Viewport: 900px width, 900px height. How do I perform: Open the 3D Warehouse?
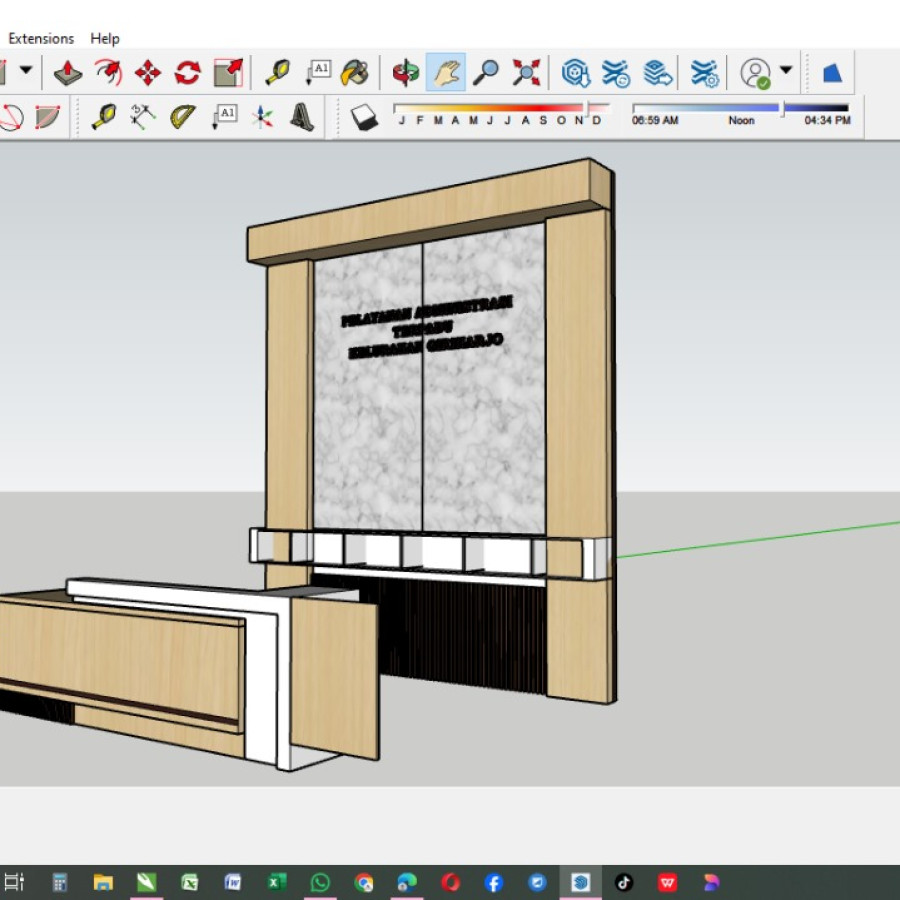[x=576, y=73]
